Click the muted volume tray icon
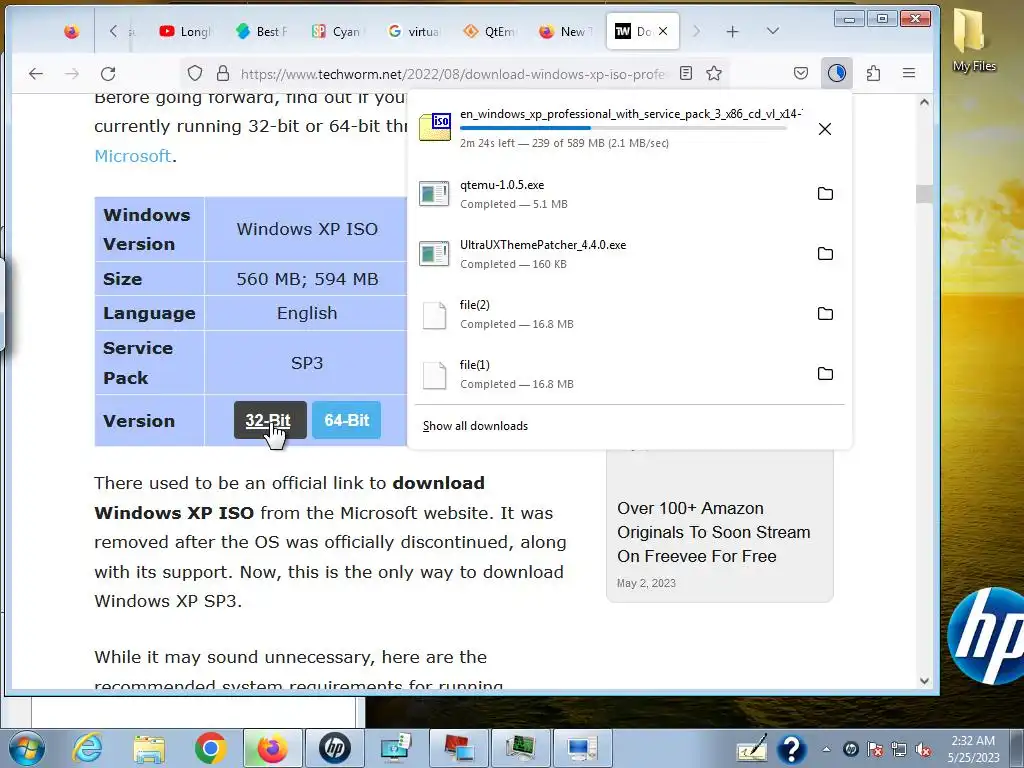This screenshot has height=768, width=1024. tap(924, 750)
